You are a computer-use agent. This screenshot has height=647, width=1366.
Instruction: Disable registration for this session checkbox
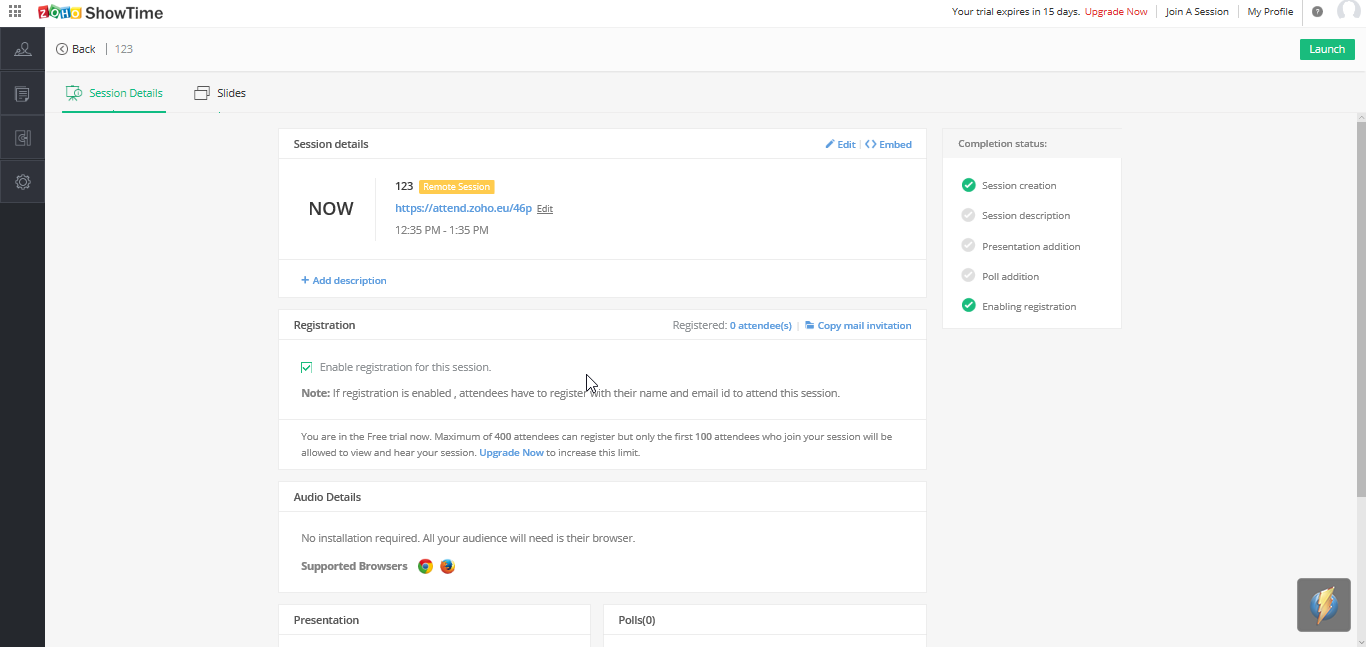click(306, 367)
